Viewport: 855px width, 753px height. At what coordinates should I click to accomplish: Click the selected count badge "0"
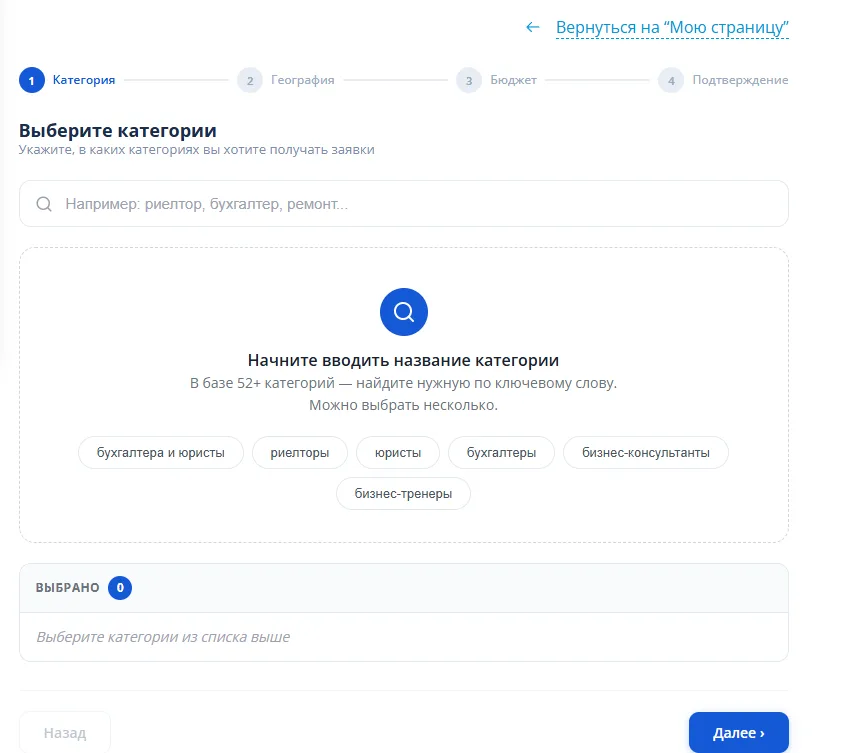point(120,588)
